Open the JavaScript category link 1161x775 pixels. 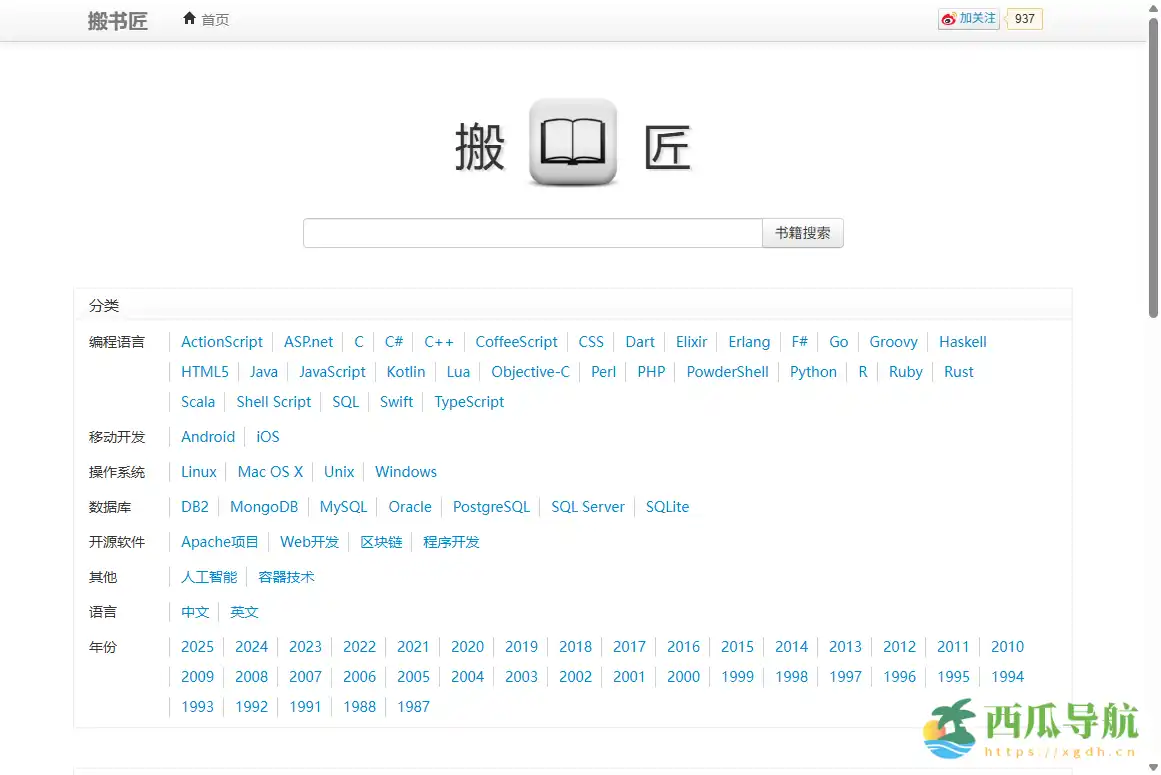(x=332, y=371)
